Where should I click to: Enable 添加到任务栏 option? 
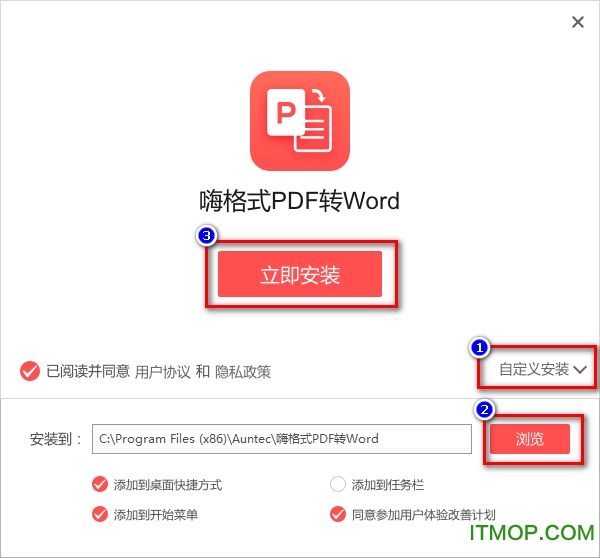338,484
